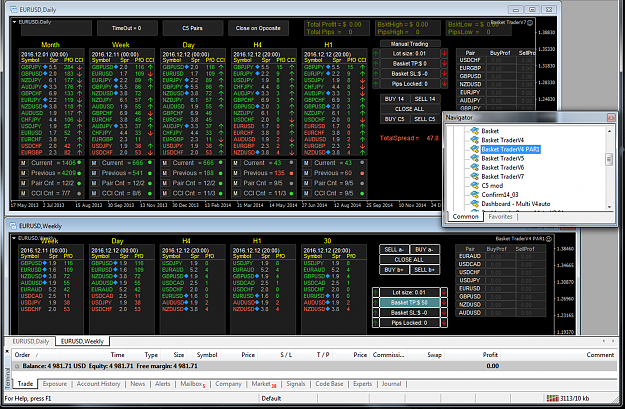Image resolution: width=625 pixels, height=409 pixels.
Task: Click the EURUSD,Daily chart window icon
Action: 13,9
